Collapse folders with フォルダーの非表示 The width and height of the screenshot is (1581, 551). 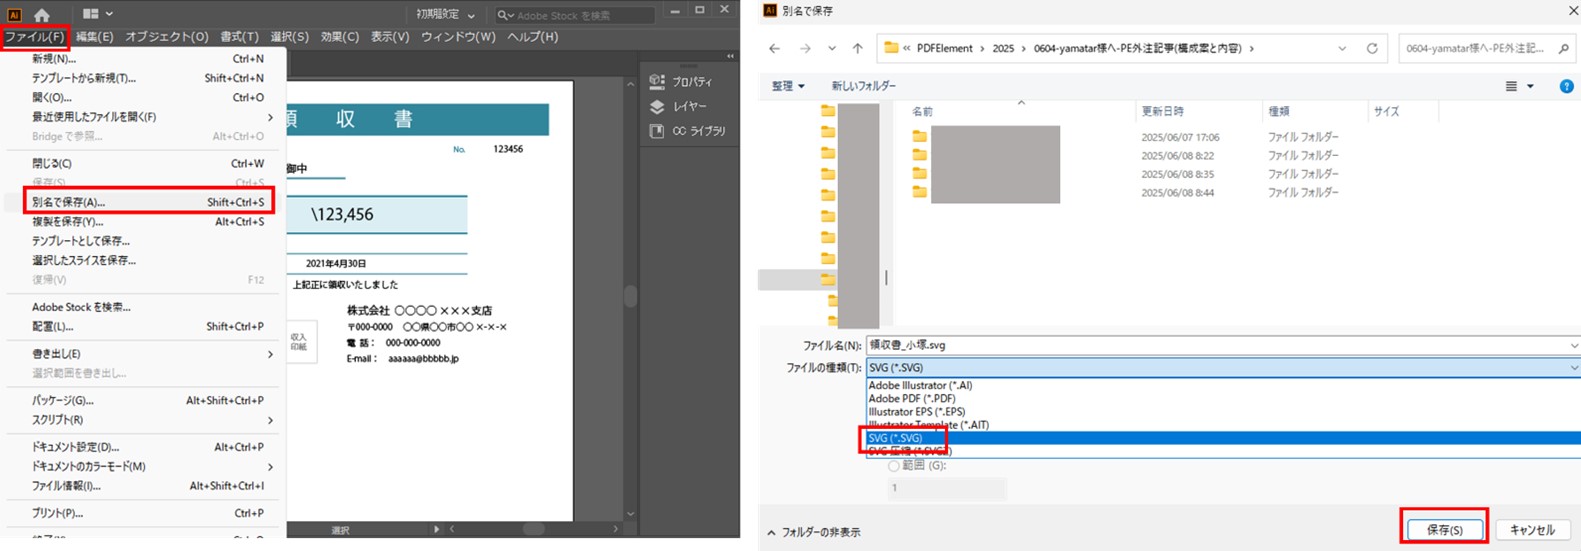tap(814, 533)
